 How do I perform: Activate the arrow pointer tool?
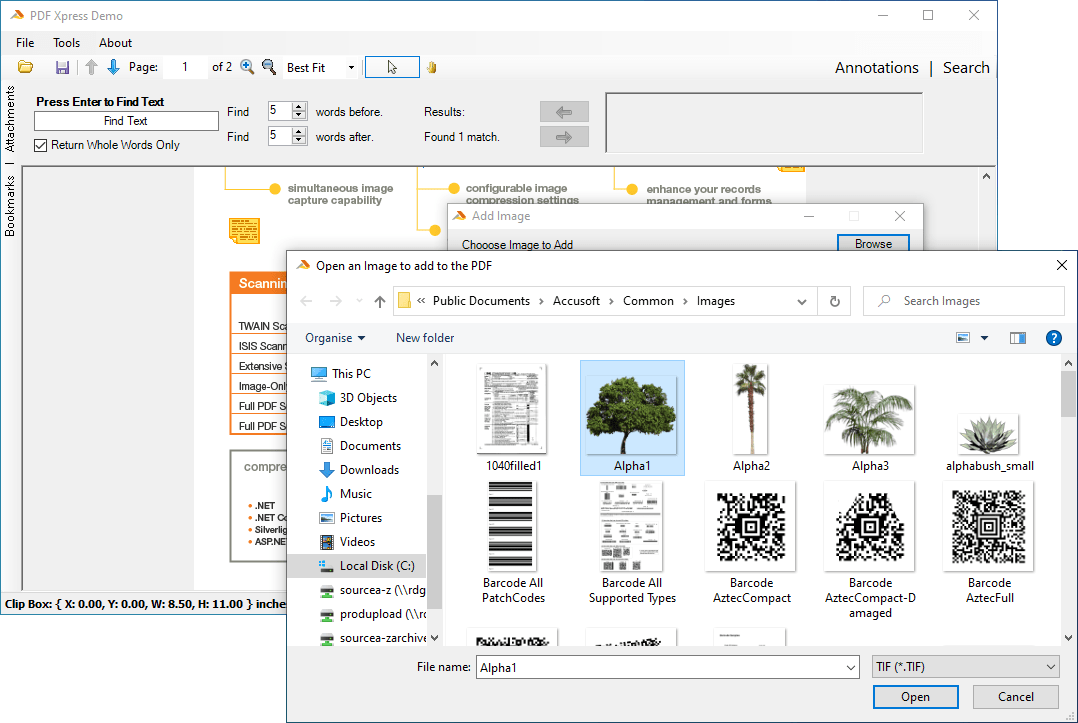point(391,67)
